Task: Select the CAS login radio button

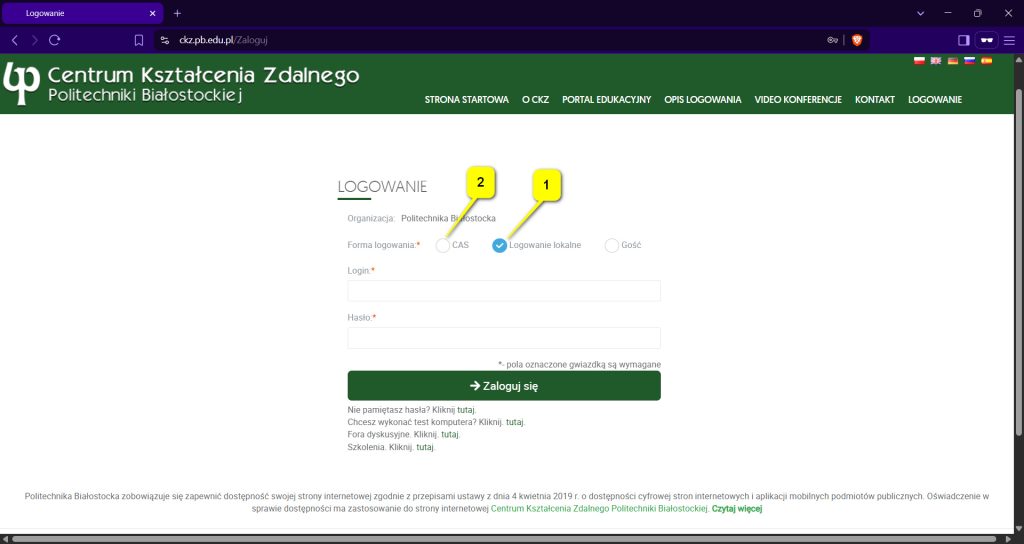Action: tap(443, 246)
